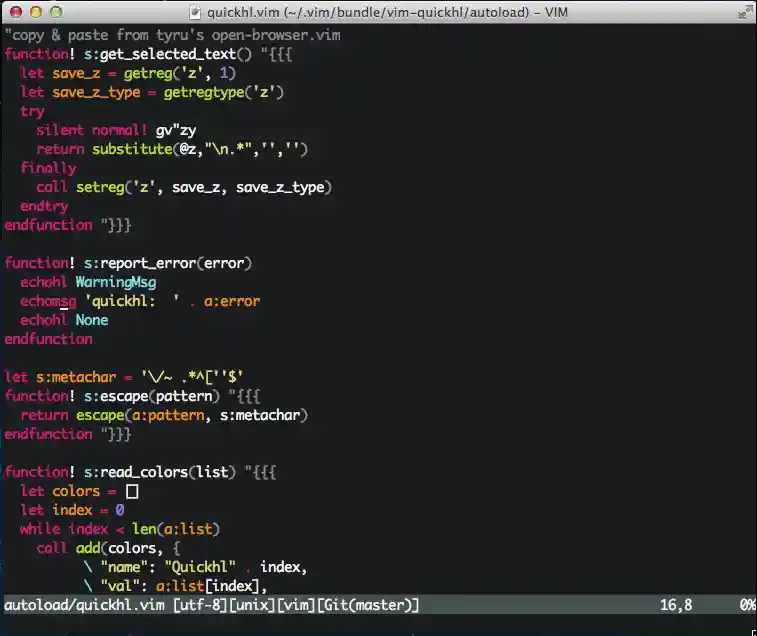
Task: Click the comment line mentioning open-browser.vim
Action: (x=172, y=35)
